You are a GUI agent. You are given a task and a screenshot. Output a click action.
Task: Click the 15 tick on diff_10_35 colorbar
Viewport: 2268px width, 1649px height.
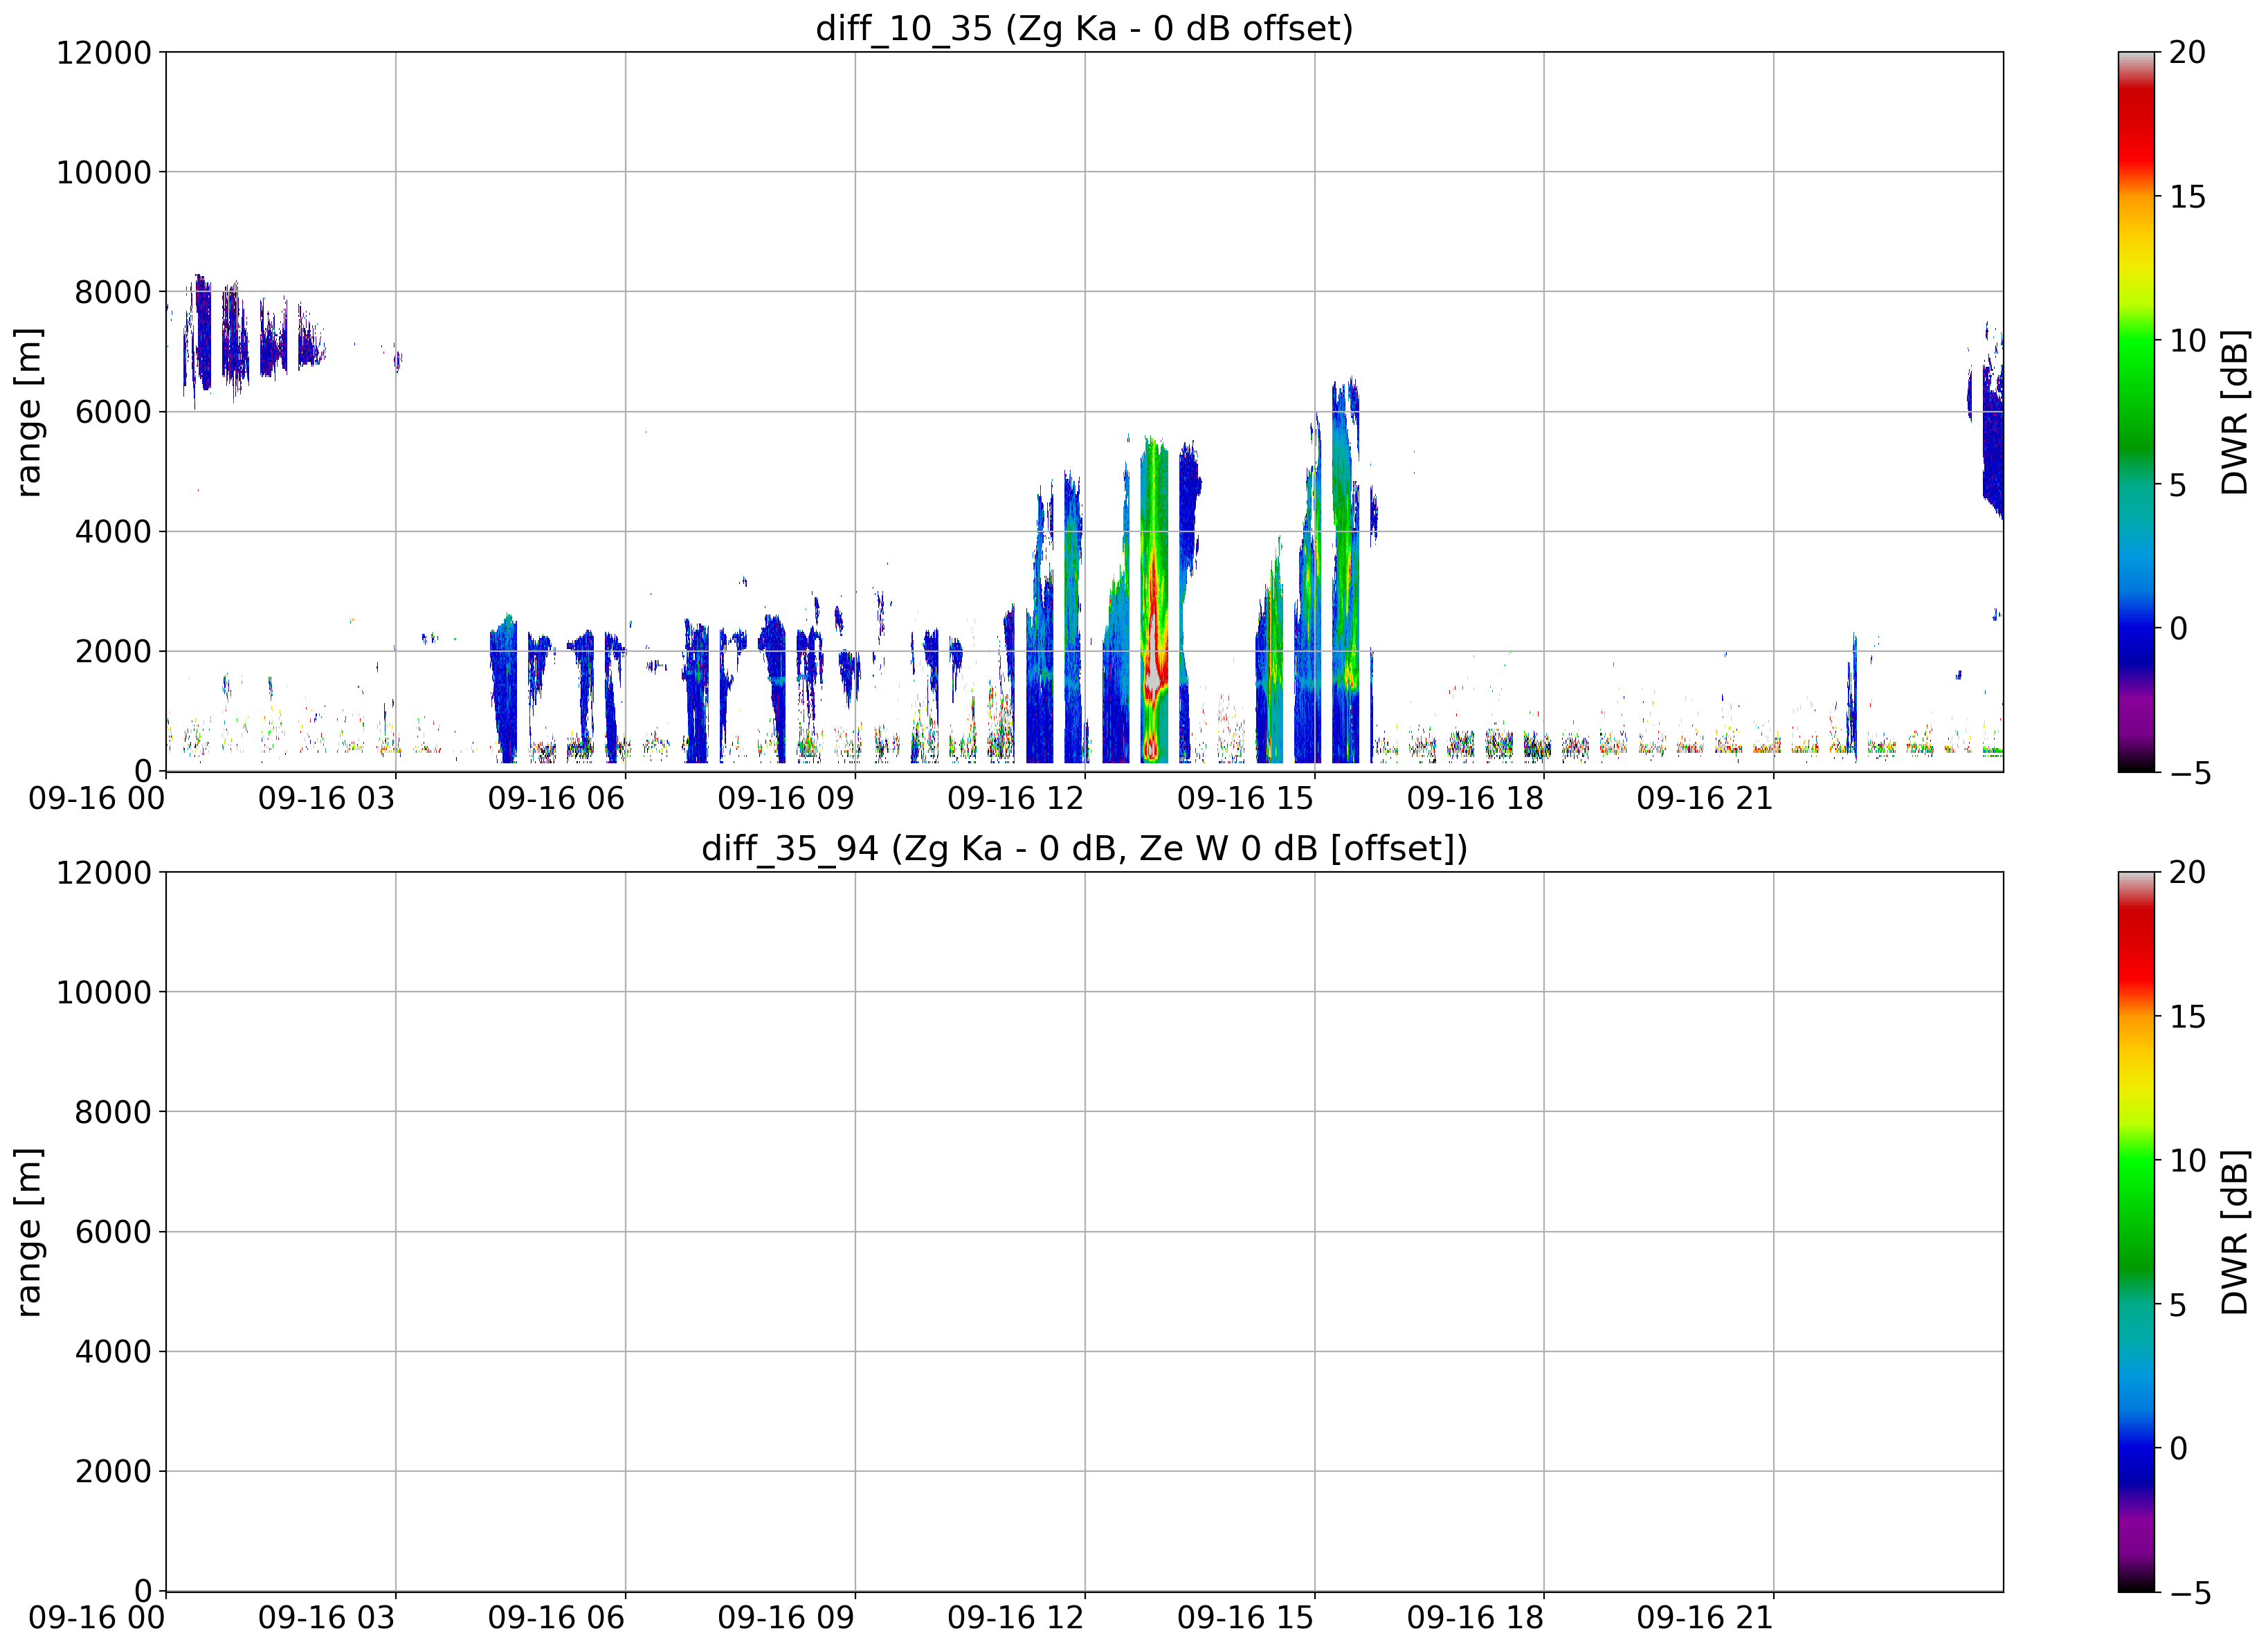(2187, 196)
